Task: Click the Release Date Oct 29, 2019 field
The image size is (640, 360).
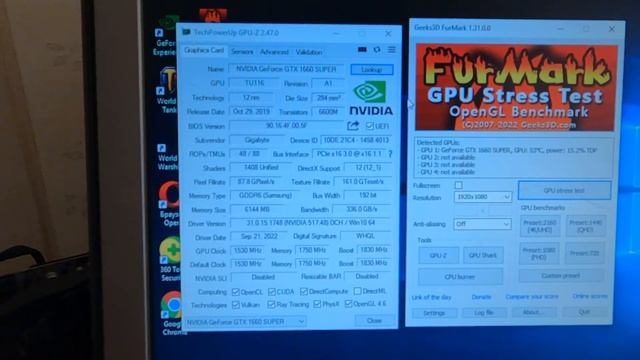Action: click(251, 111)
